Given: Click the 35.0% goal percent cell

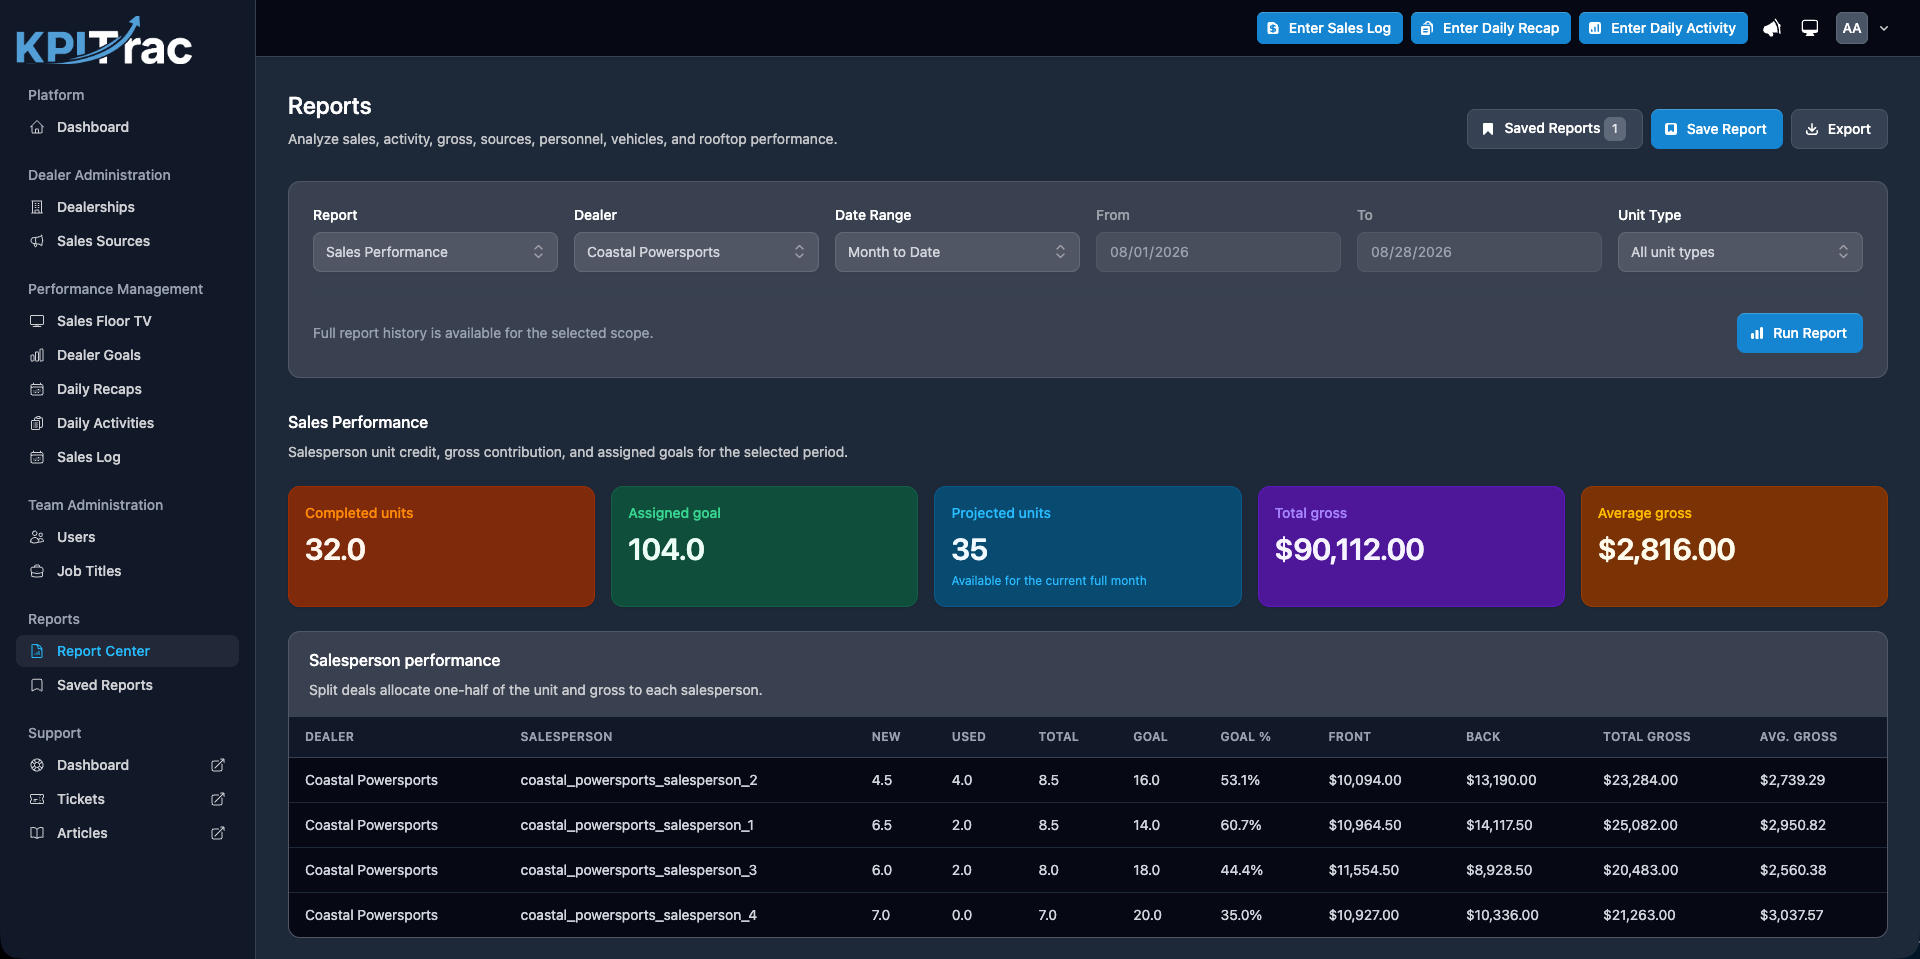Looking at the screenshot, I should coord(1241,915).
